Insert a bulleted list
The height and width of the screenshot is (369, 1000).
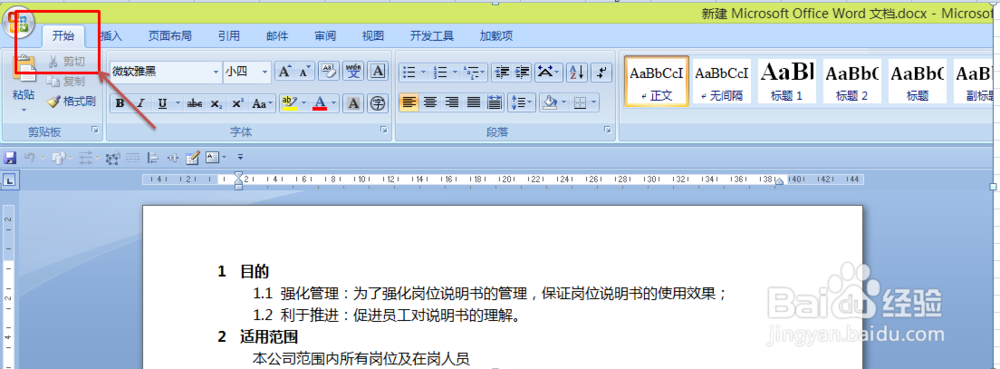(410, 72)
